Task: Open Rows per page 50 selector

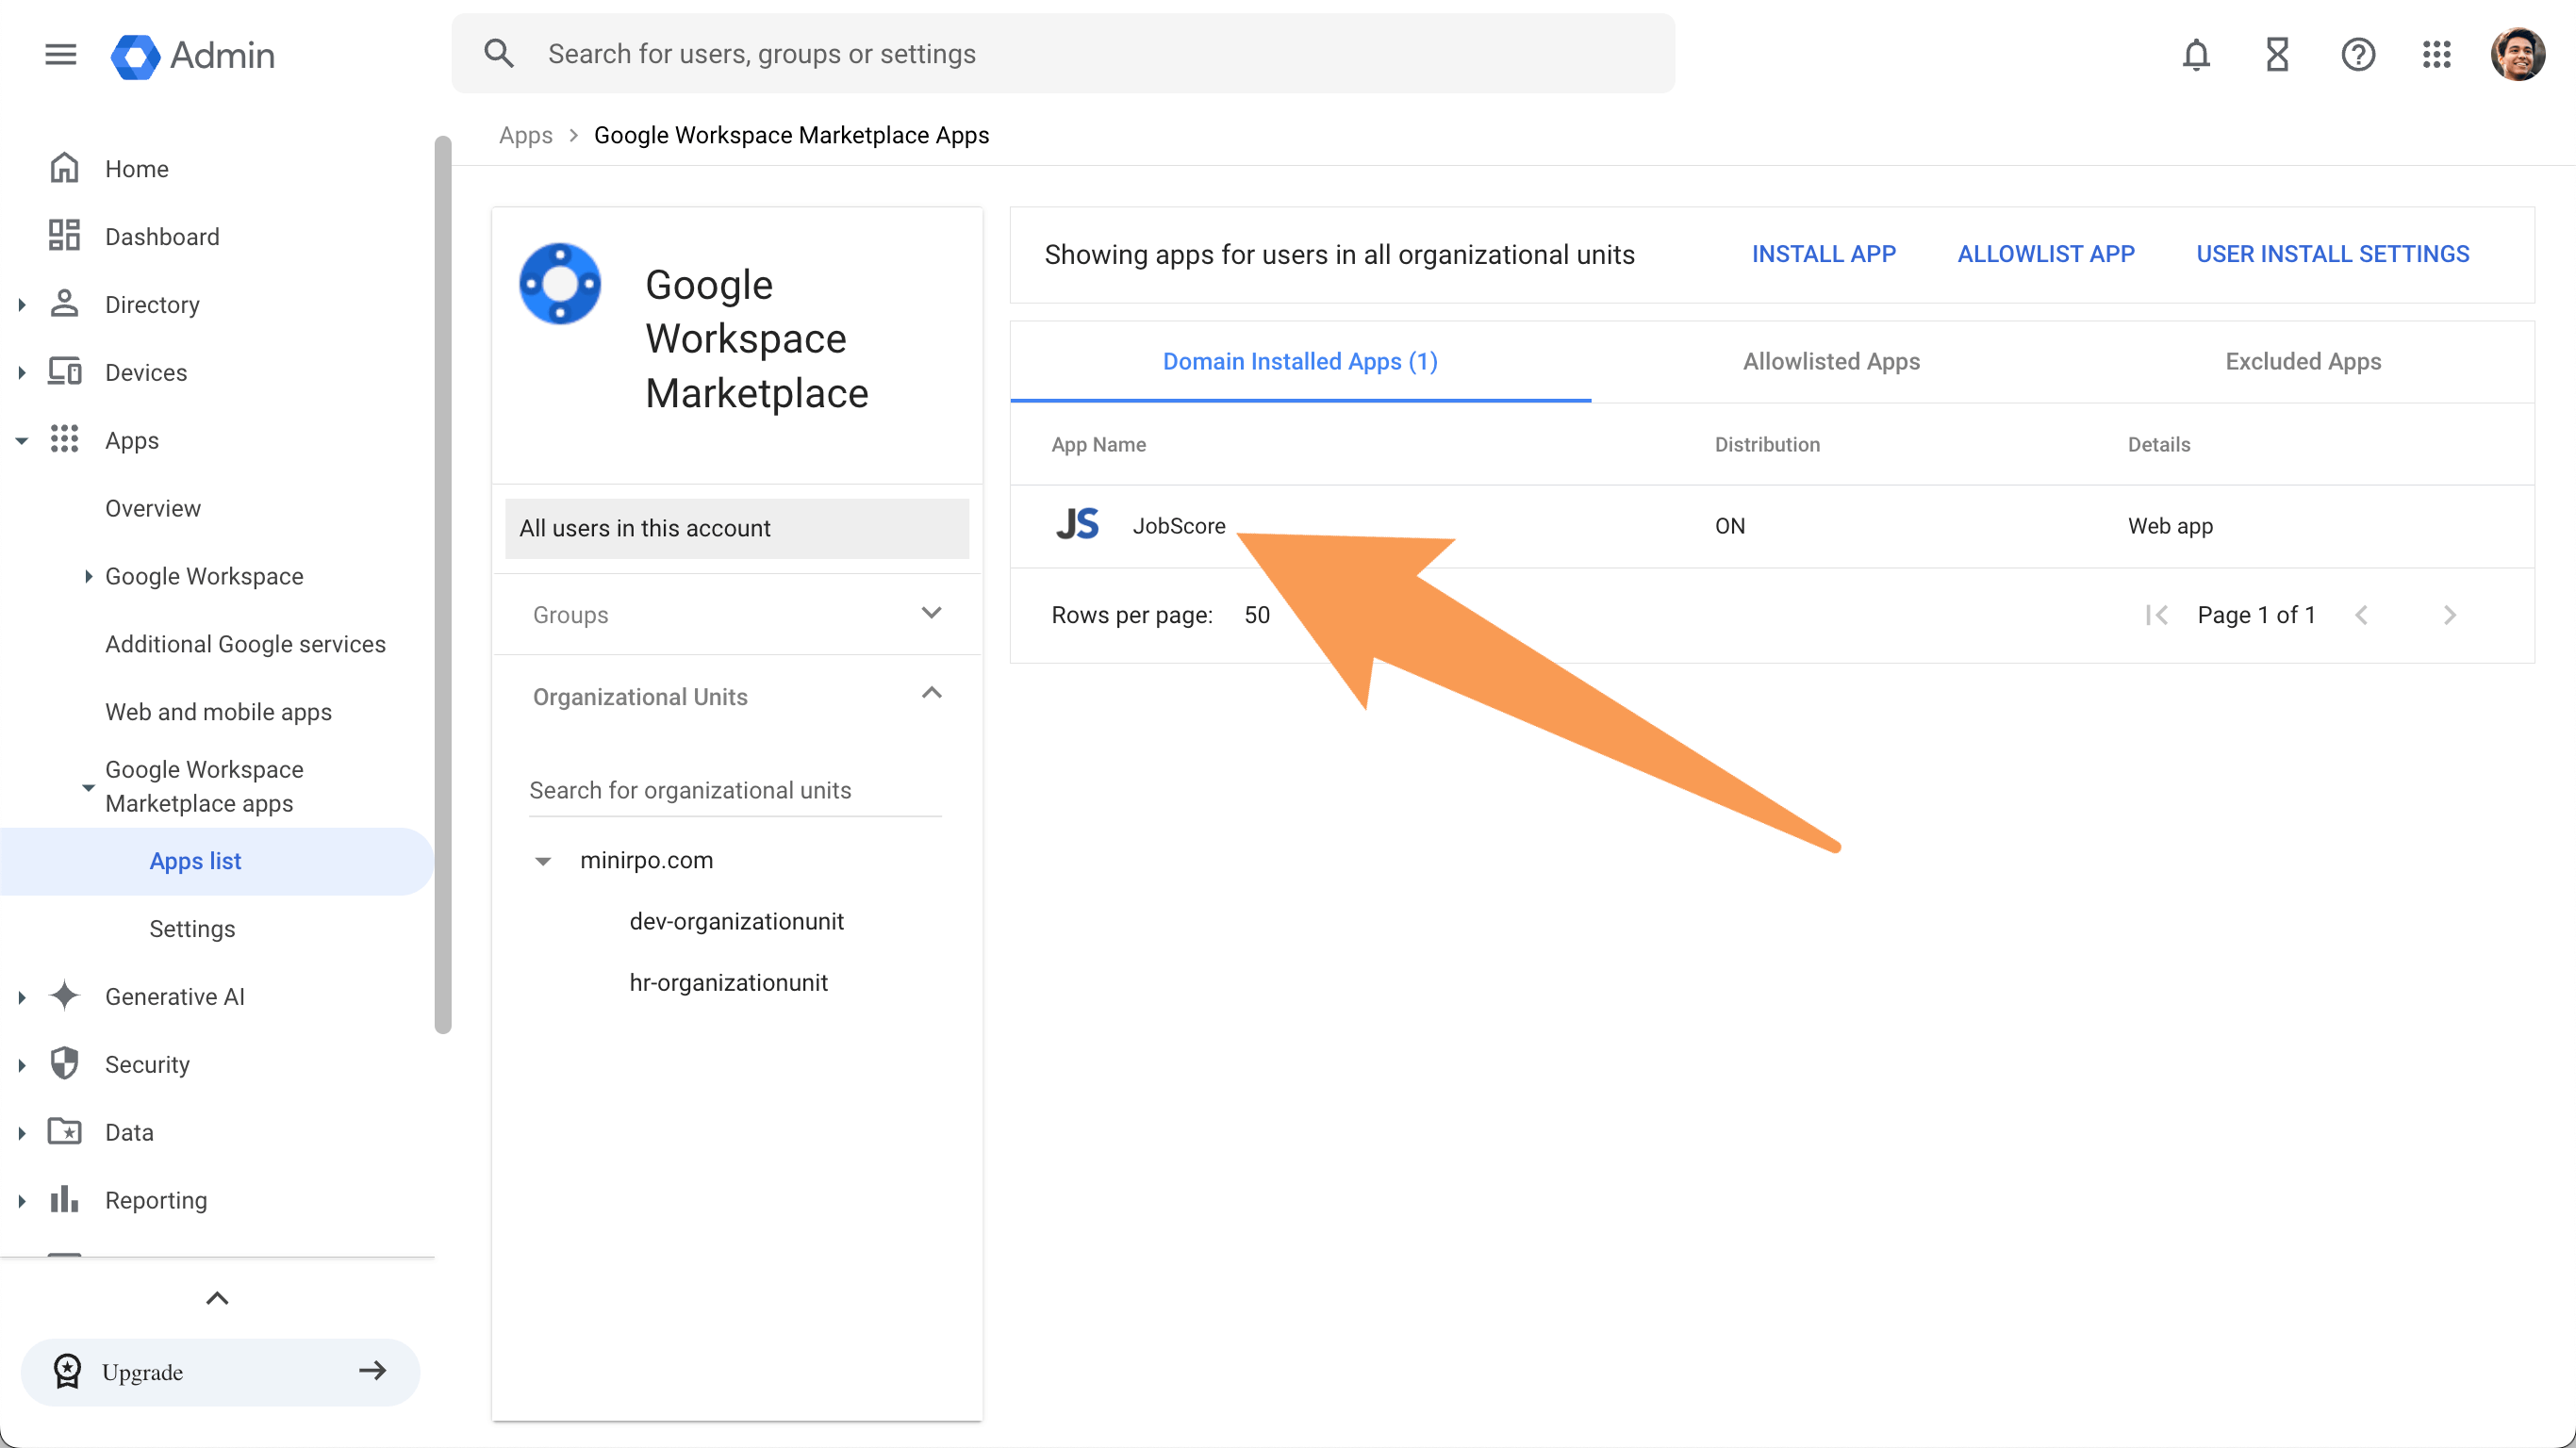Action: click(1257, 615)
